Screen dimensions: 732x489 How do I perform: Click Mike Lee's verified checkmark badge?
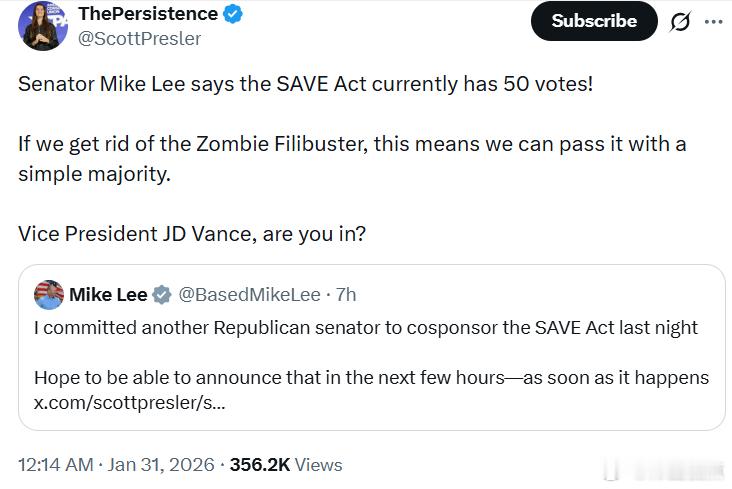[162, 294]
